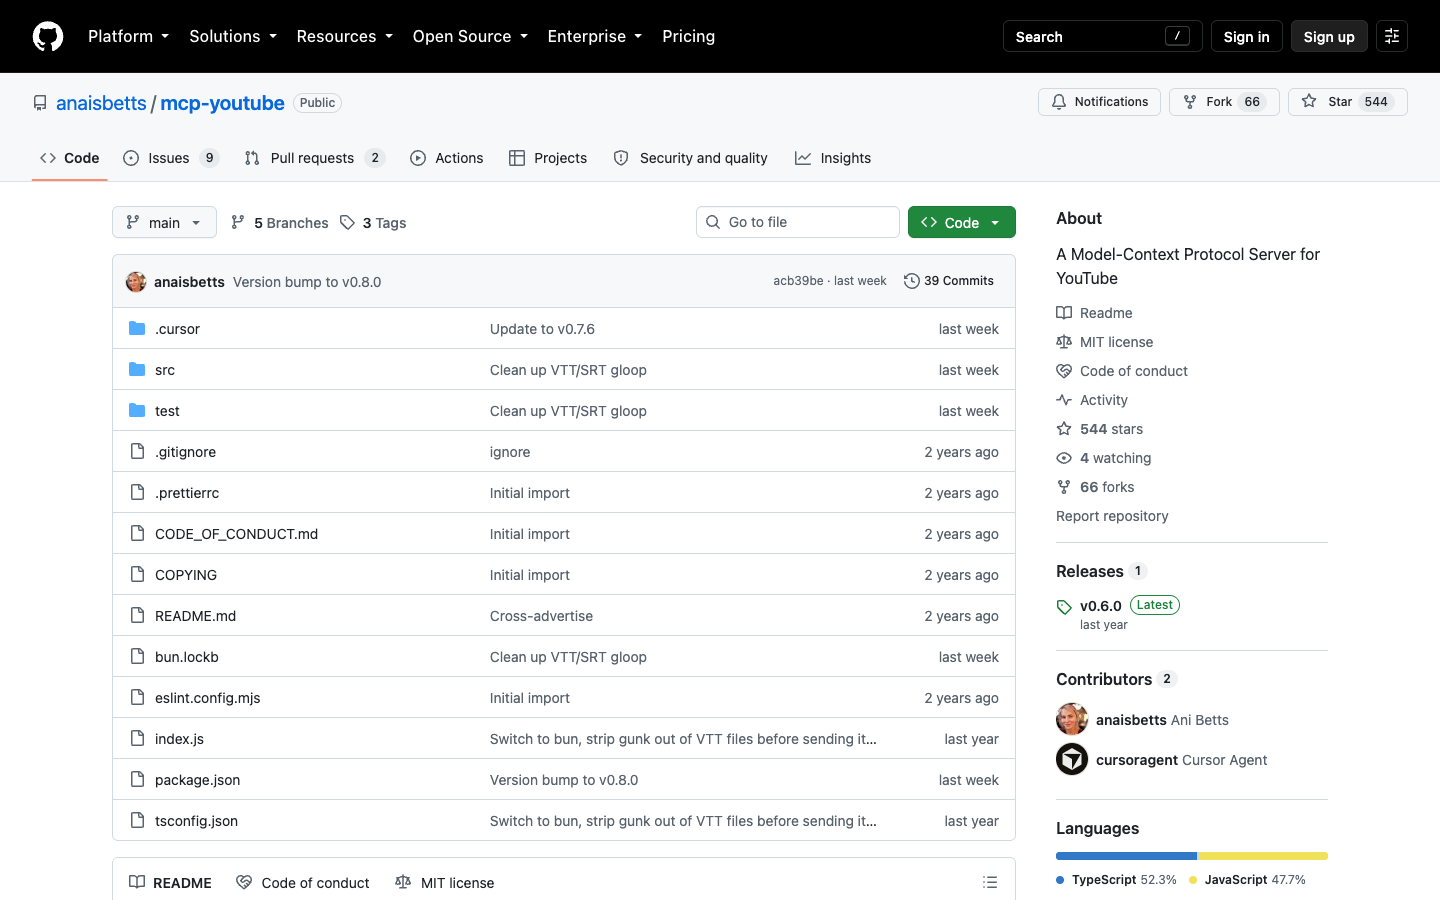This screenshot has height=900, width=1440.
Task: Open the GitHub logo homepage
Action: click(48, 36)
